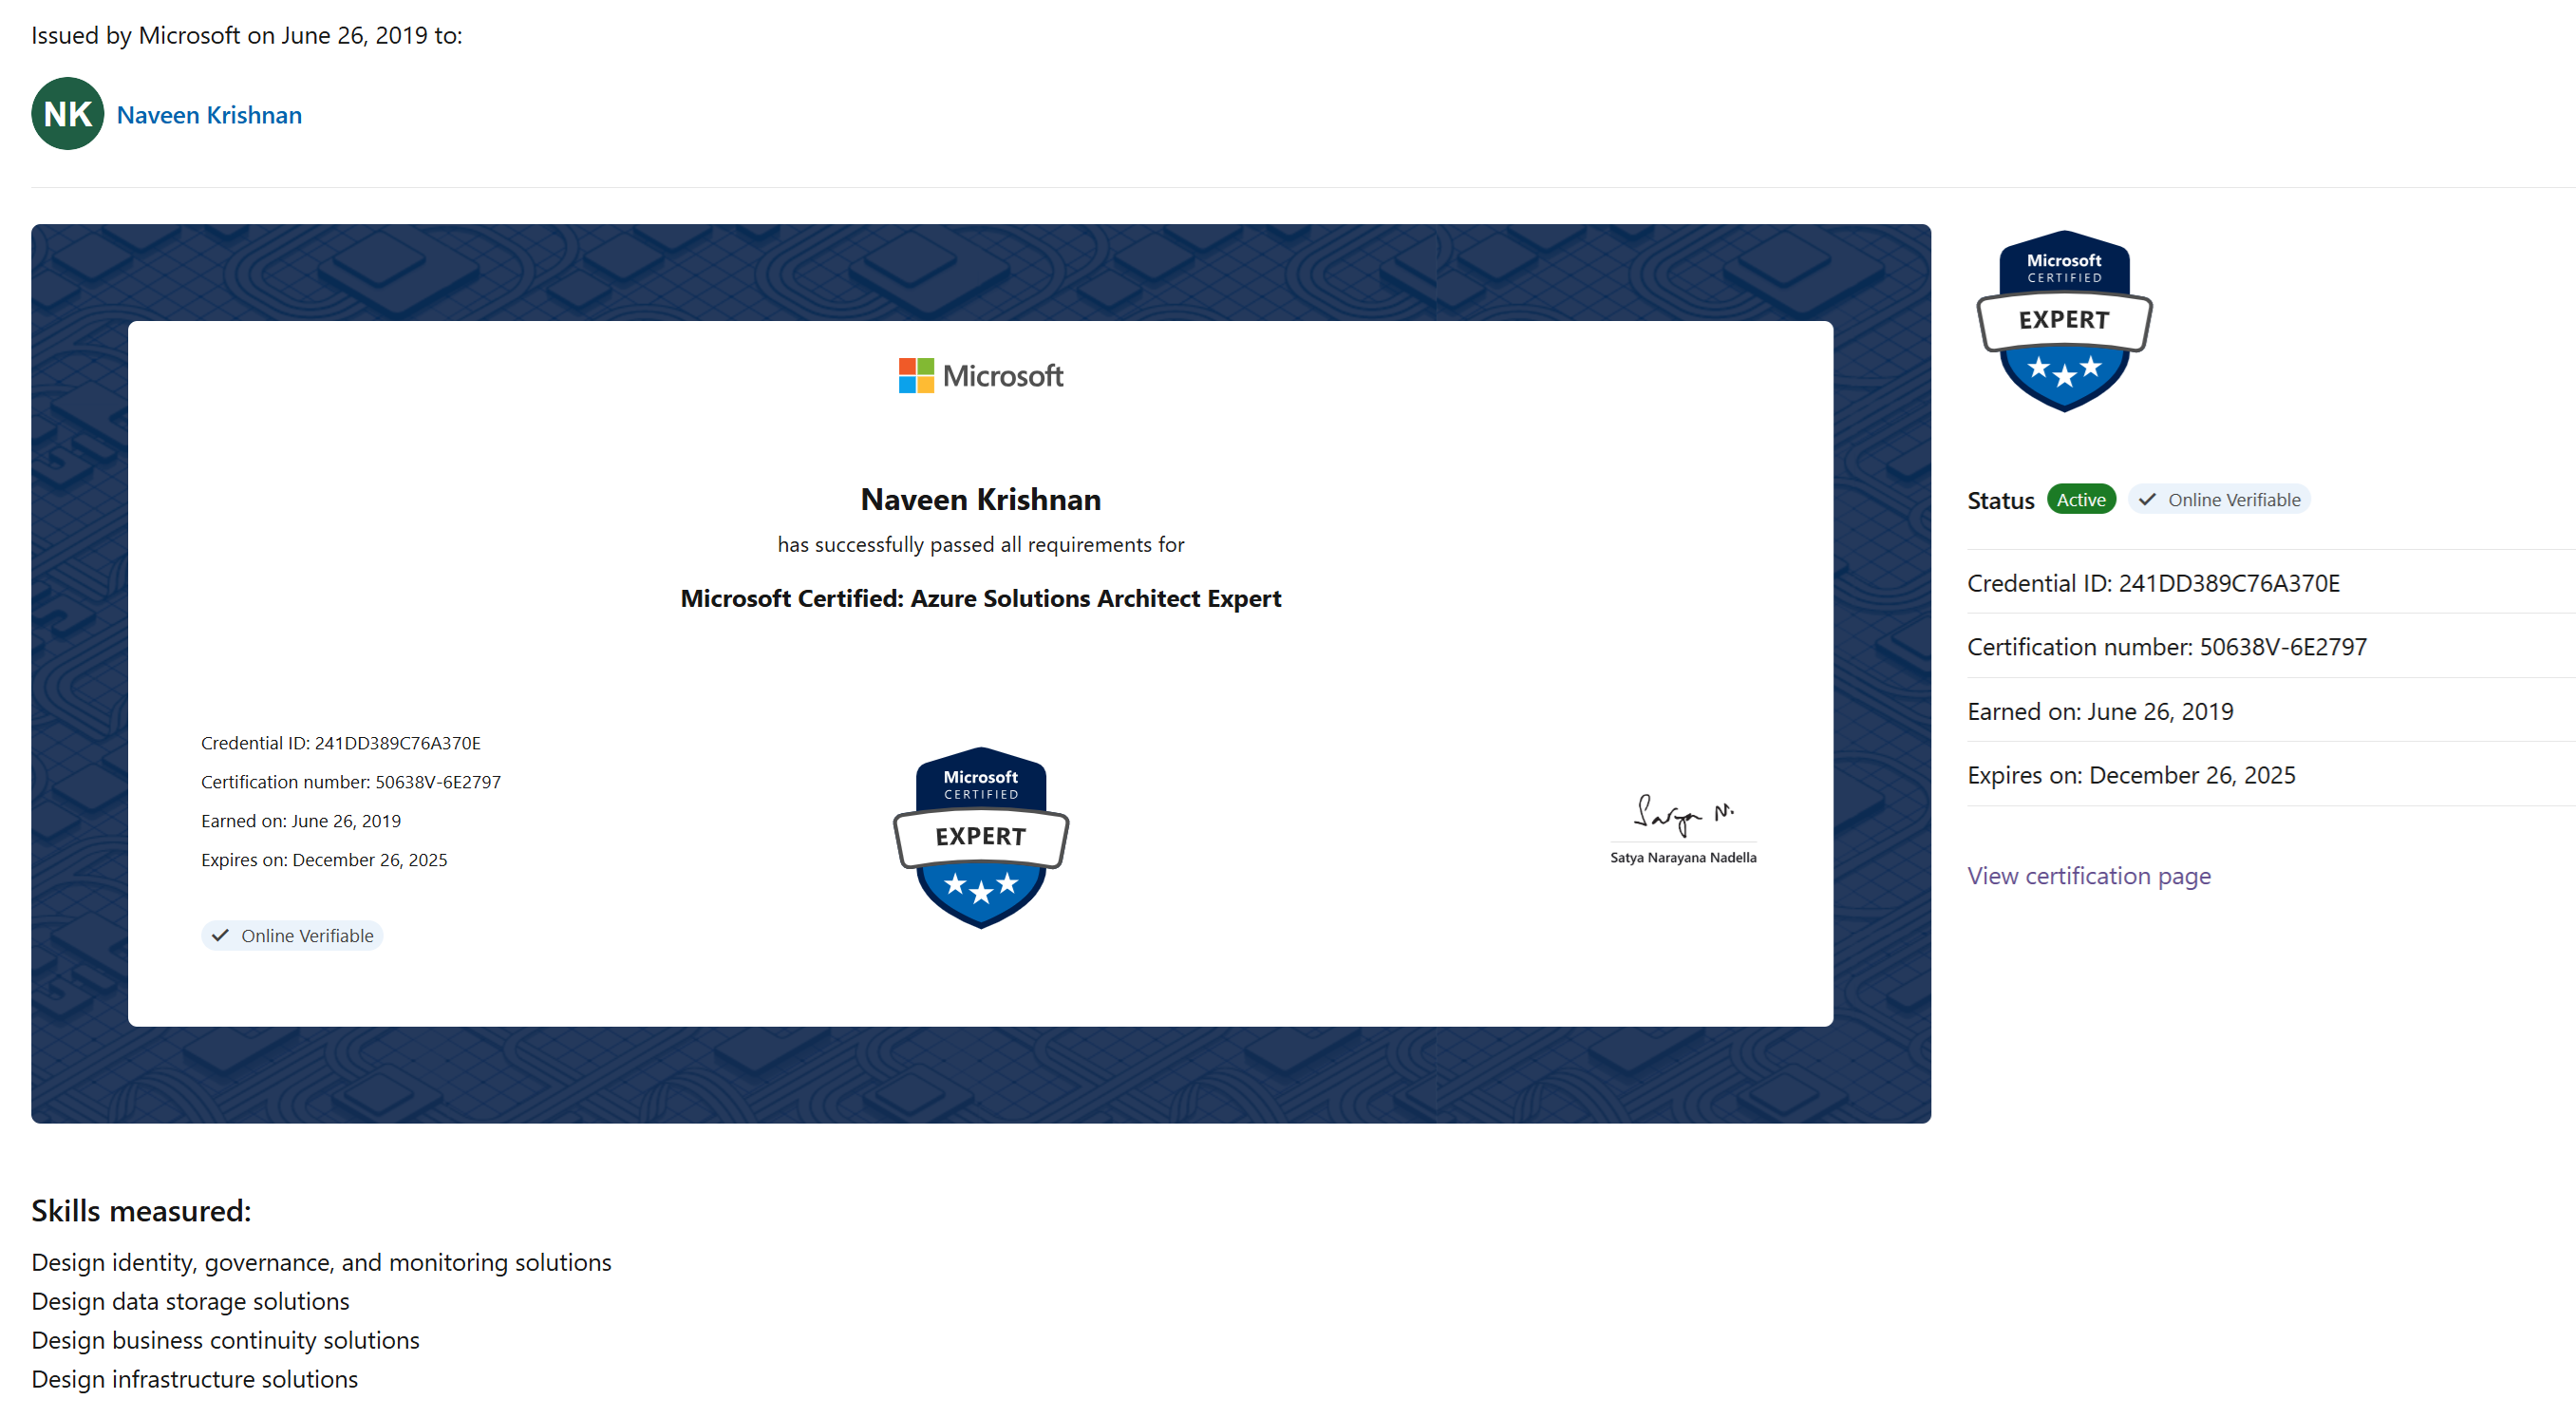The image size is (2576, 1418).
Task: Click Design business continuity solutions
Action: [225, 1341]
